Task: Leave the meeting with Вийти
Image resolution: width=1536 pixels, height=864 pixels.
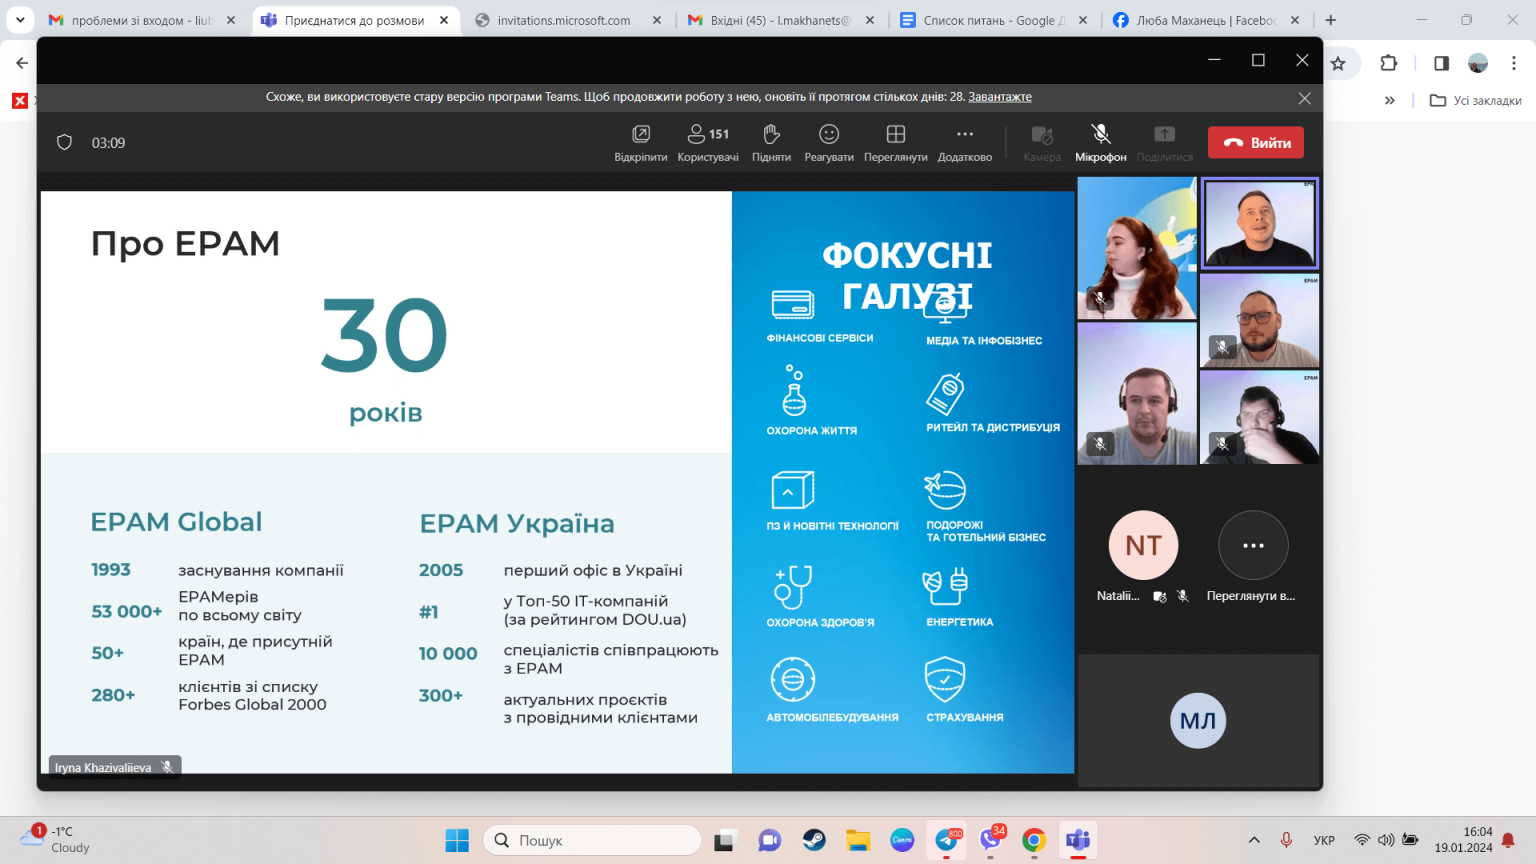Action: 1256,143
